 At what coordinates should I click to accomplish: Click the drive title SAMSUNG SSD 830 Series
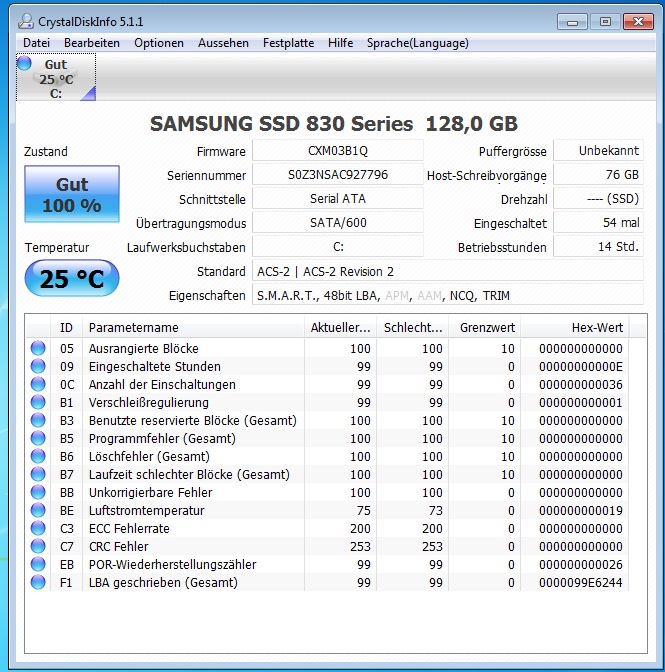tap(334, 124)
